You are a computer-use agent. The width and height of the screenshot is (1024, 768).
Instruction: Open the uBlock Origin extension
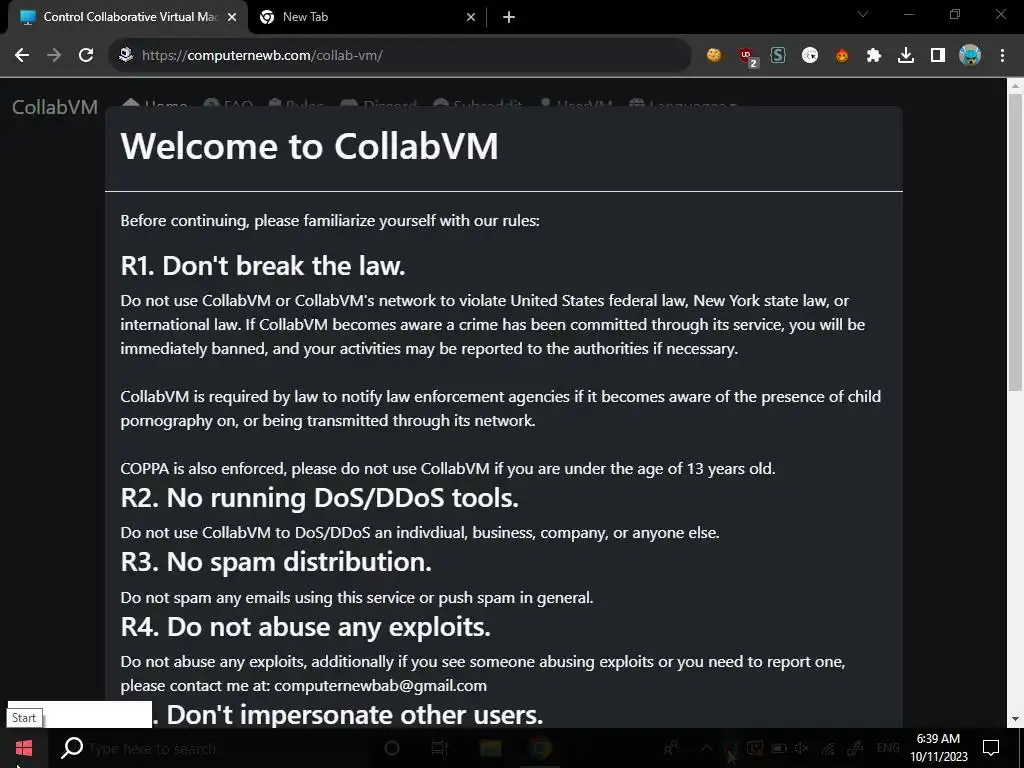[747, 57]
